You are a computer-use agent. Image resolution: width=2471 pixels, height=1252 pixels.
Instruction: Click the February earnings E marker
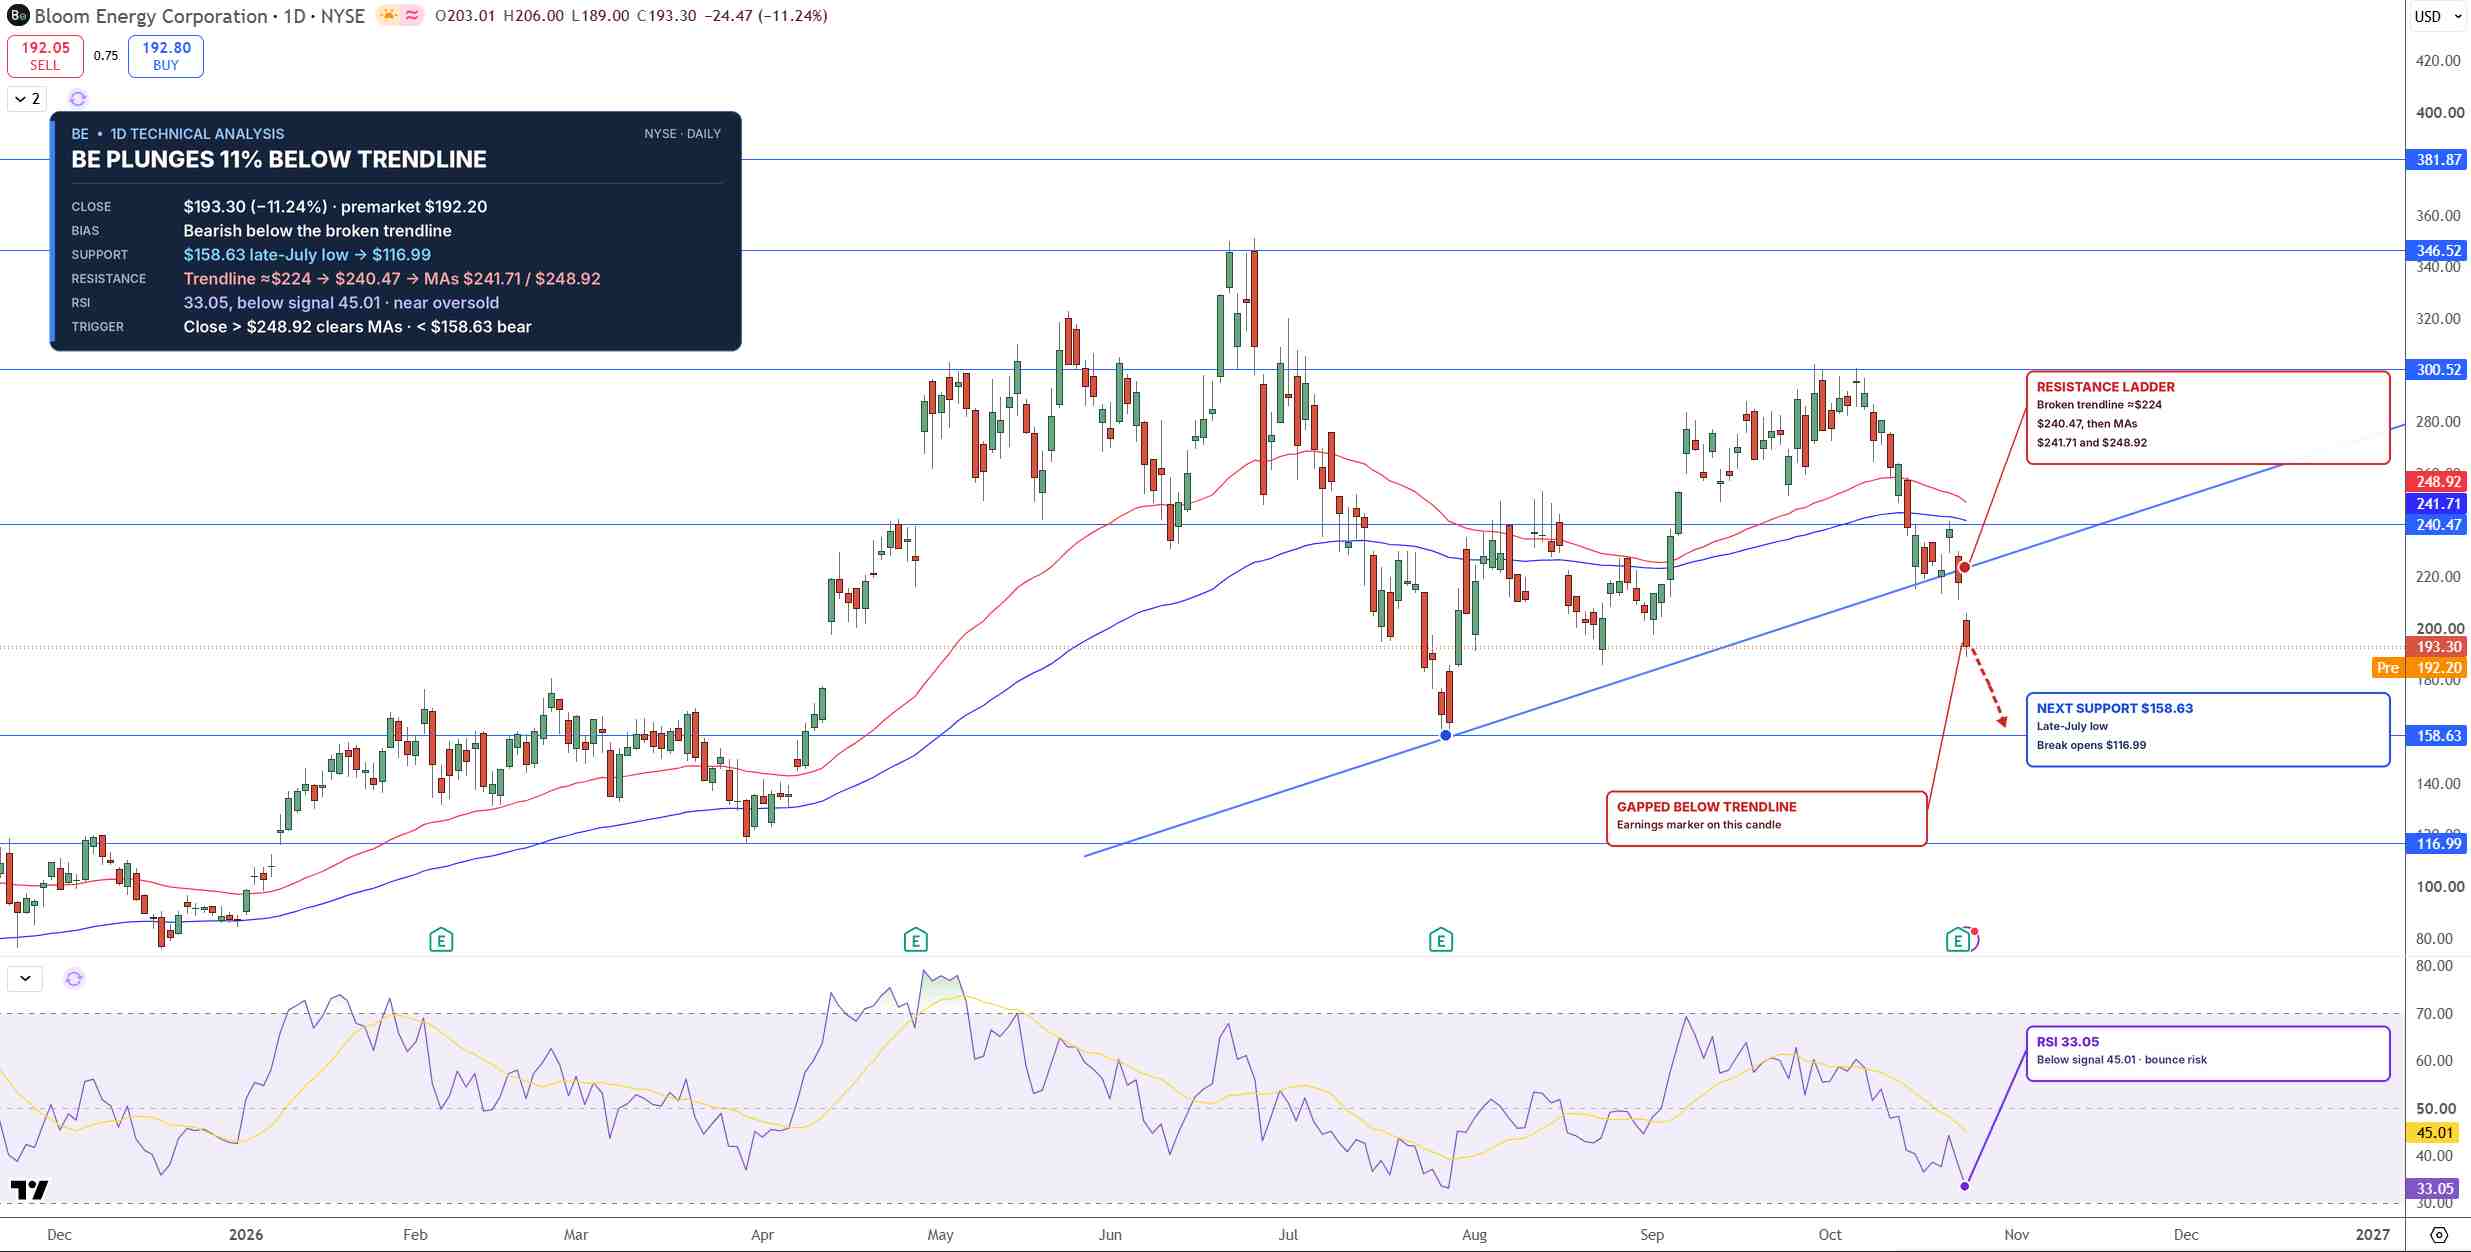tap(441, 940)
